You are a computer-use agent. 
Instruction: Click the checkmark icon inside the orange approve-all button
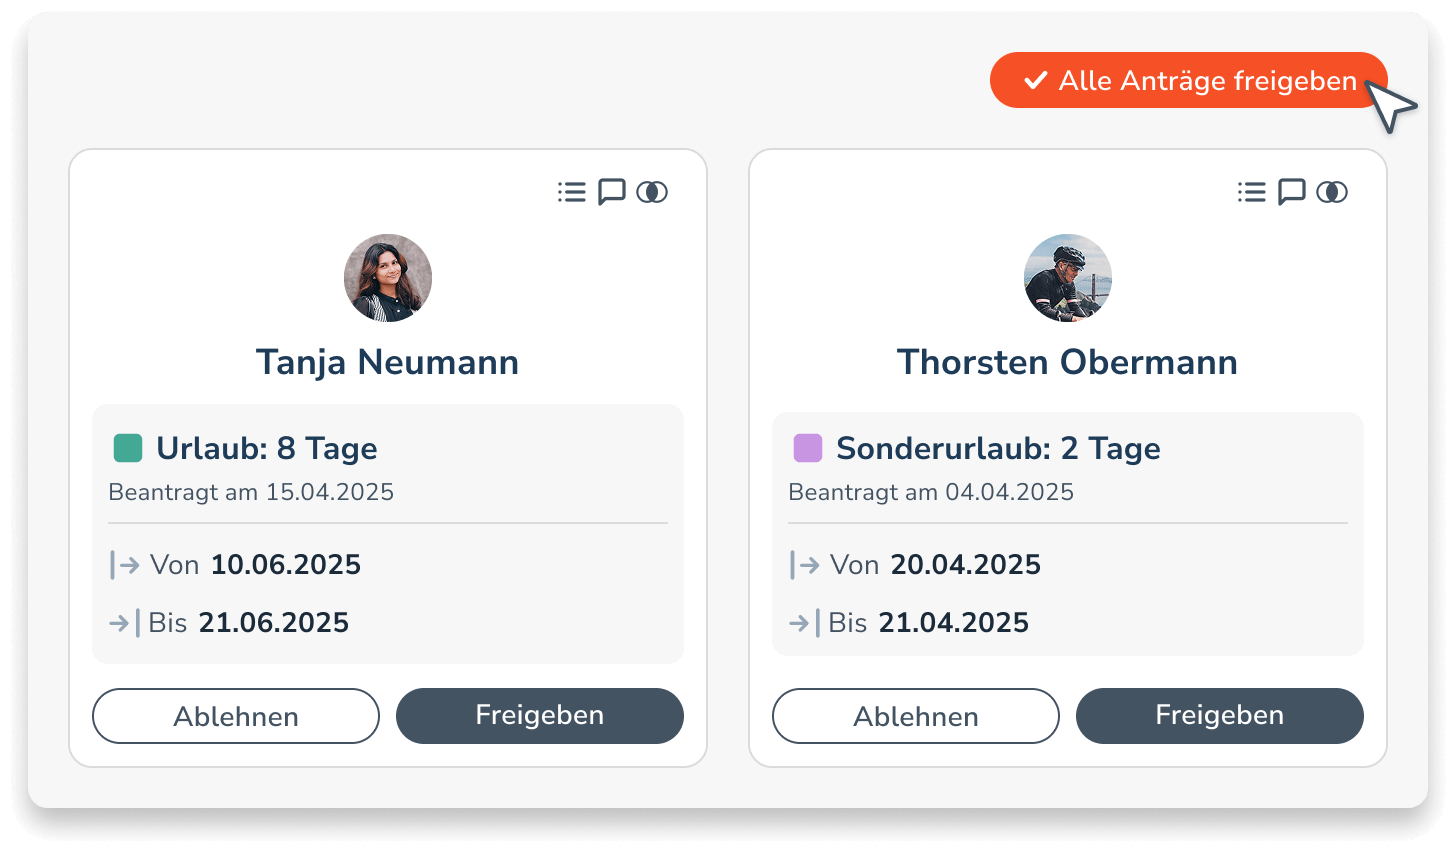point(1035,81)
